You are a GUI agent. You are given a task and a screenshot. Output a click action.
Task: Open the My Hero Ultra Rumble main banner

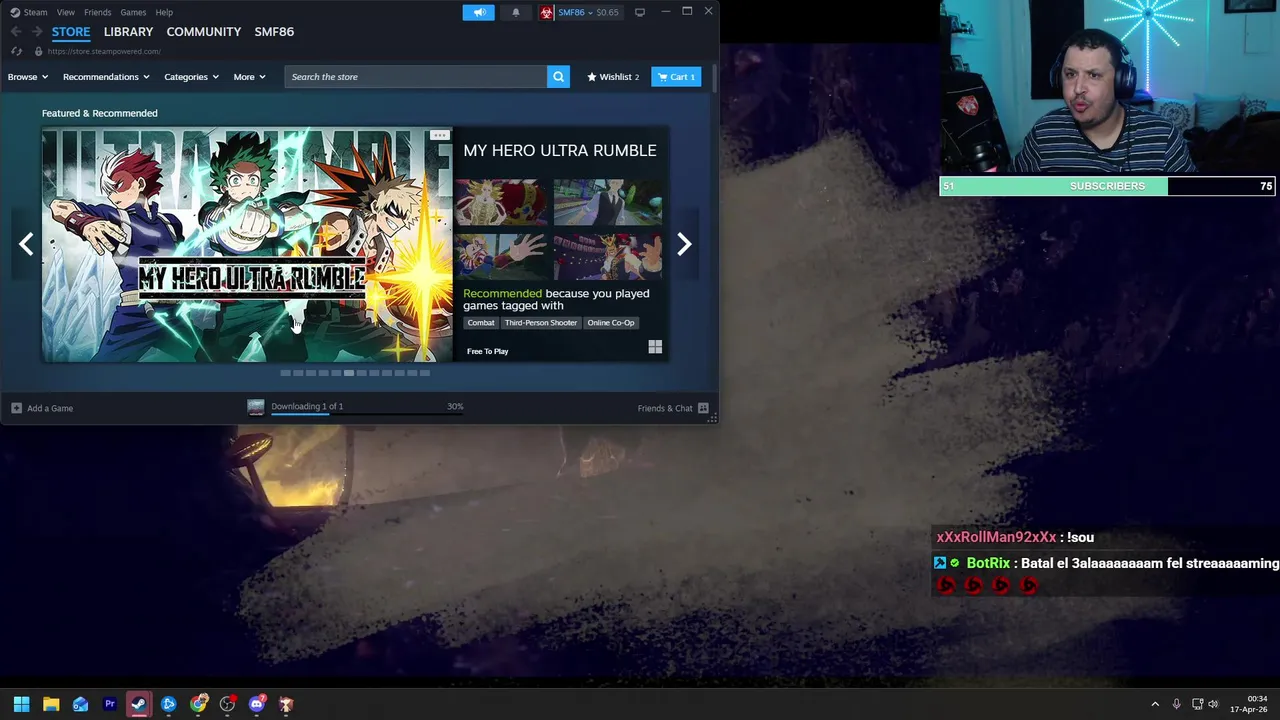pos(247,245)
